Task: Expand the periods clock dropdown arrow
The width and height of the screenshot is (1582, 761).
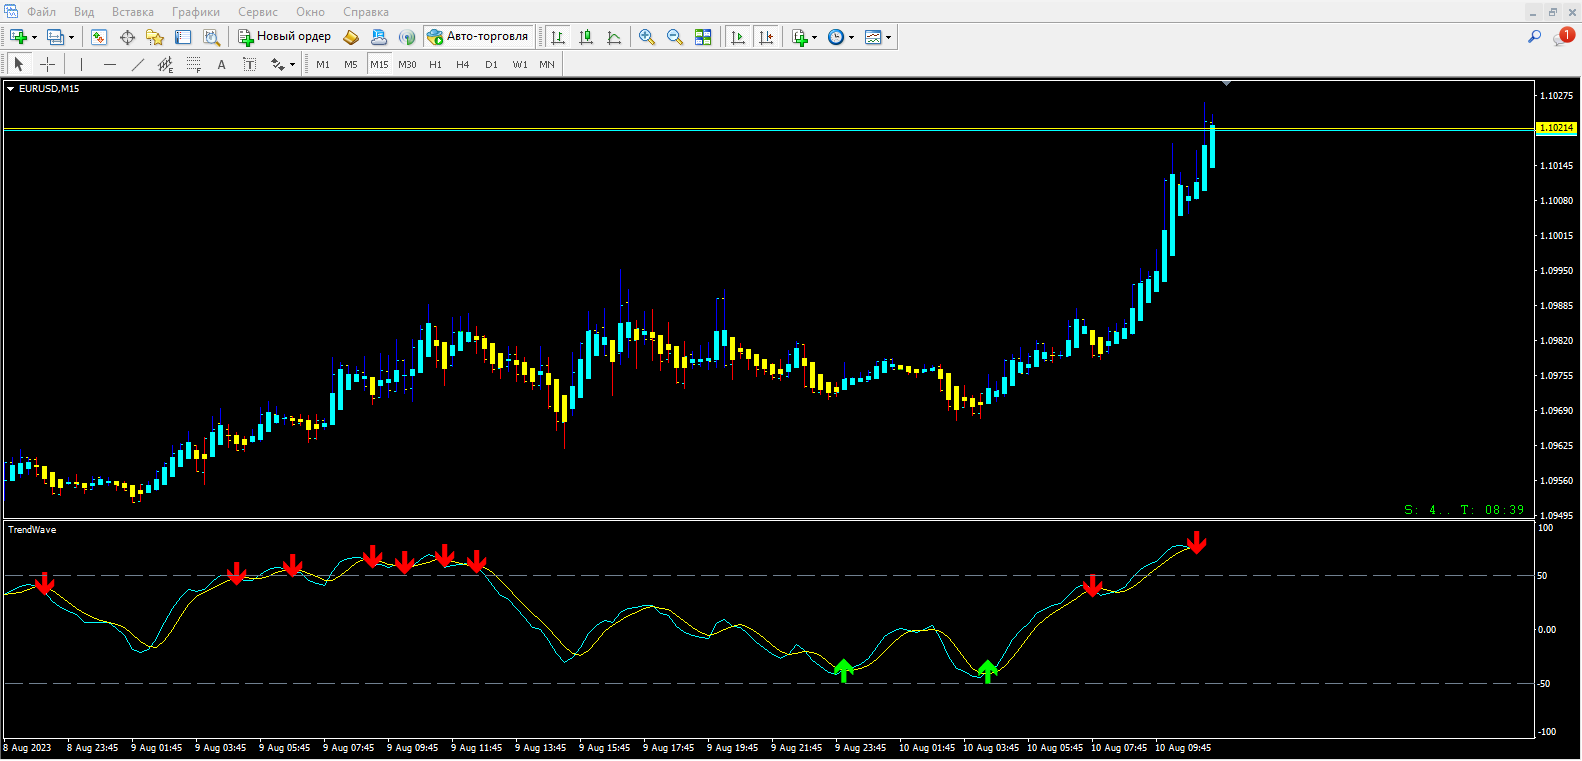Action: [x=852, y=37]
